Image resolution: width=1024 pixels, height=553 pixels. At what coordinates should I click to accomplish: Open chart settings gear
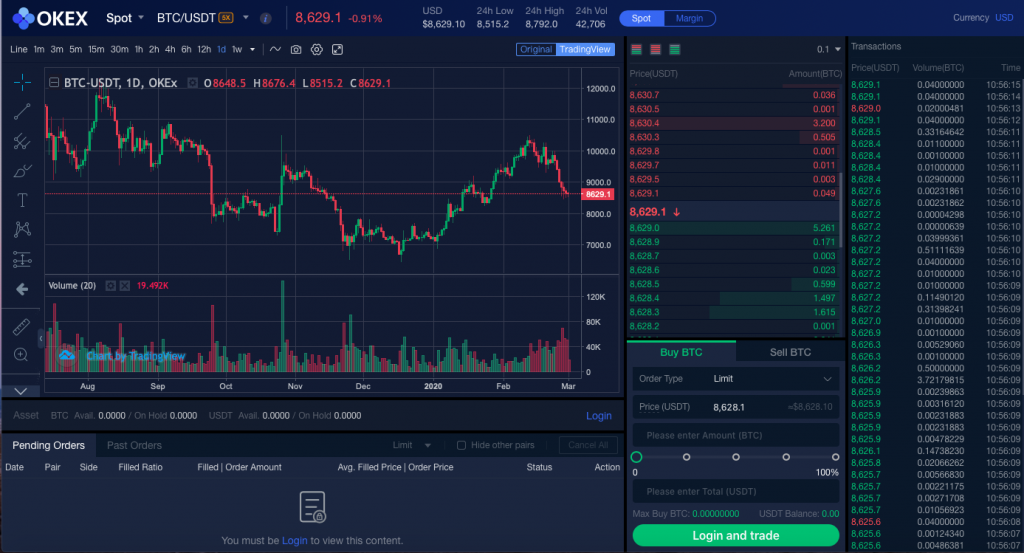[x=317, y=50]
